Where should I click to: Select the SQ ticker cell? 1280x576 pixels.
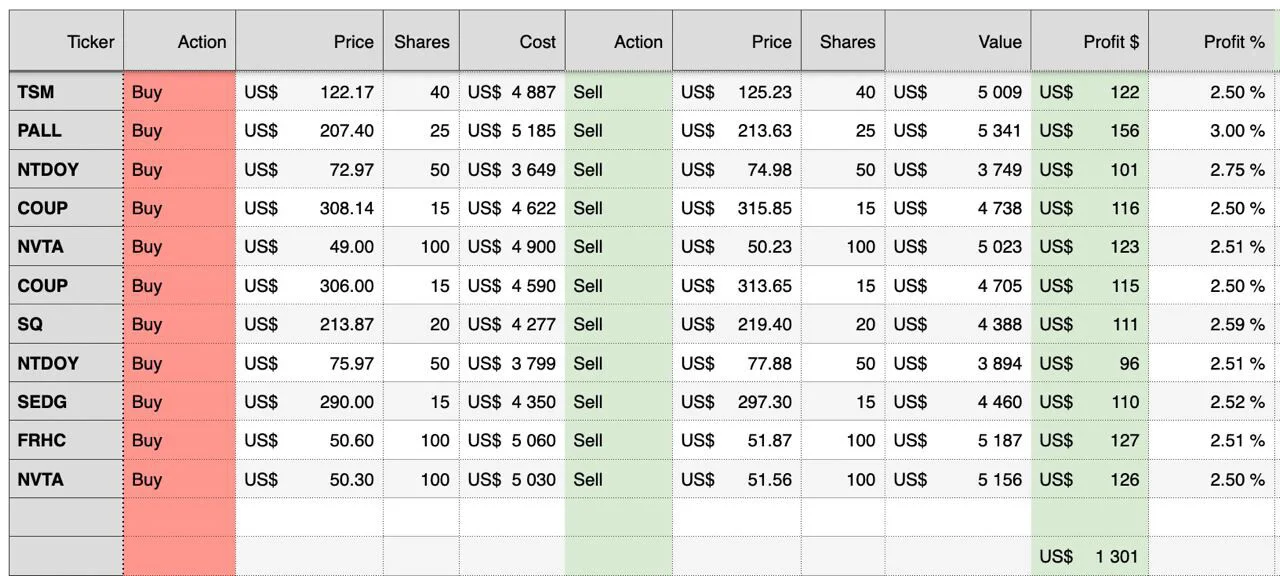tap(66, 324)
